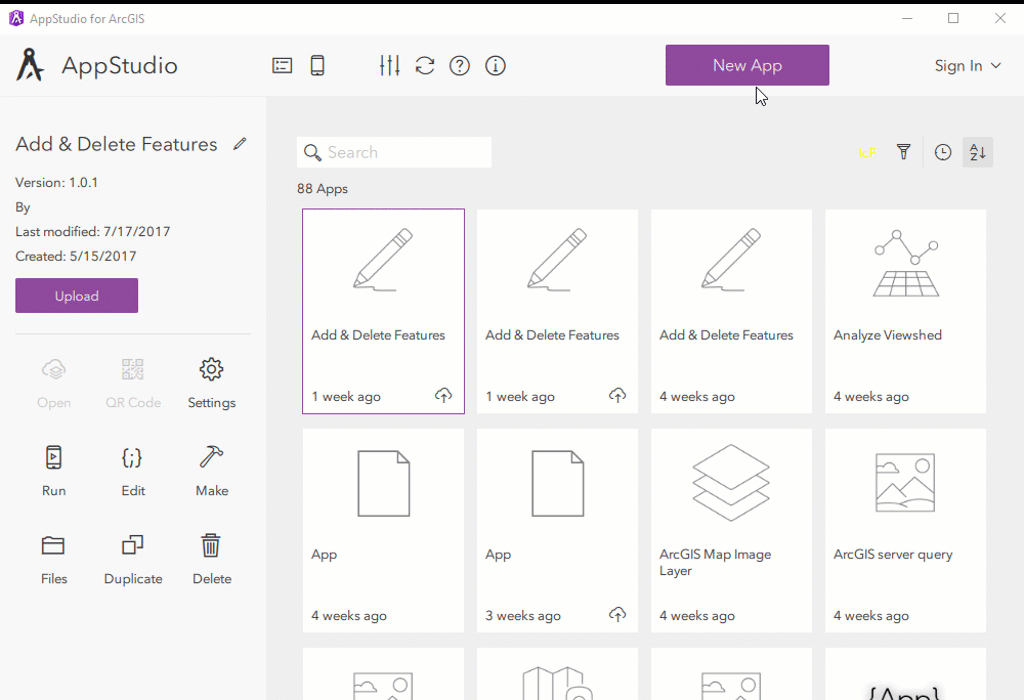Open the AppStudio Player device icon

(x=317, y=65)
